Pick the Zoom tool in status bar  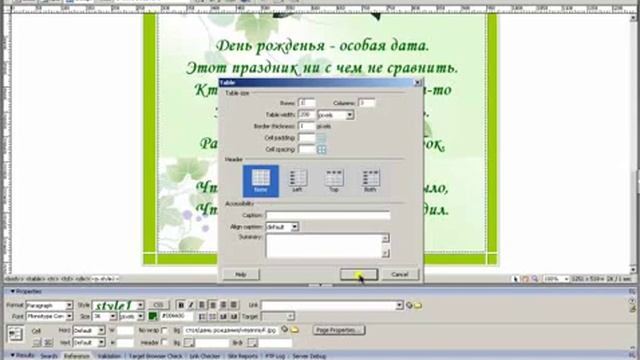[x=535, y=279]
